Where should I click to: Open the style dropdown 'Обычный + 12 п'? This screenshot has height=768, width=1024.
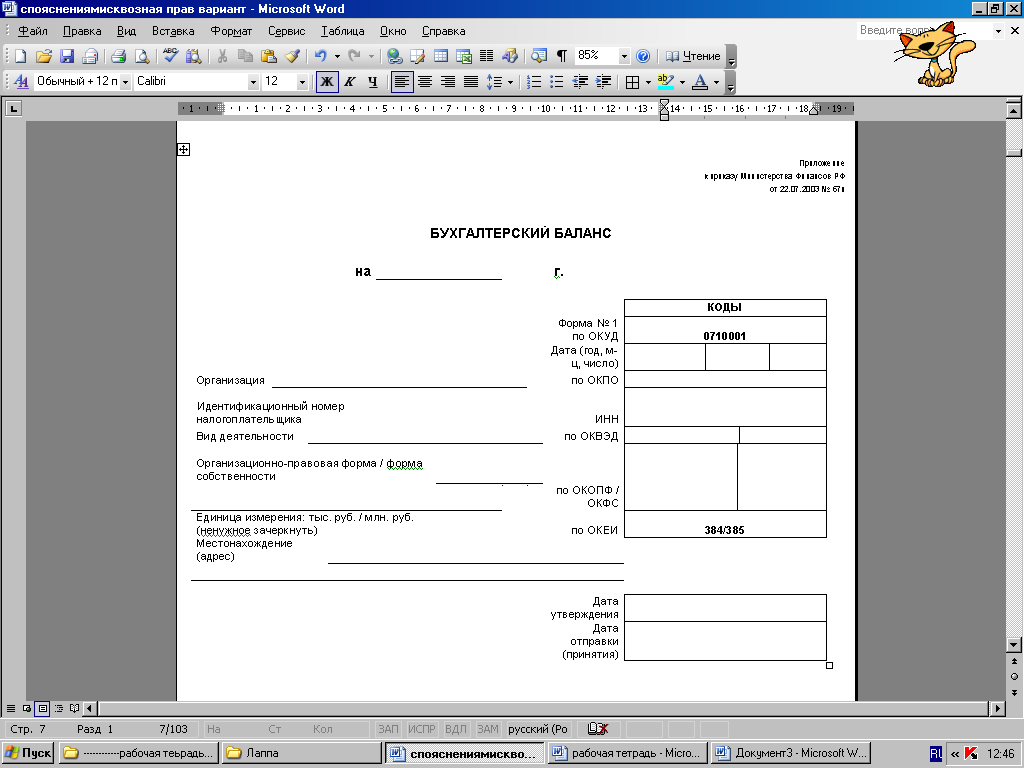click(125, 82)
